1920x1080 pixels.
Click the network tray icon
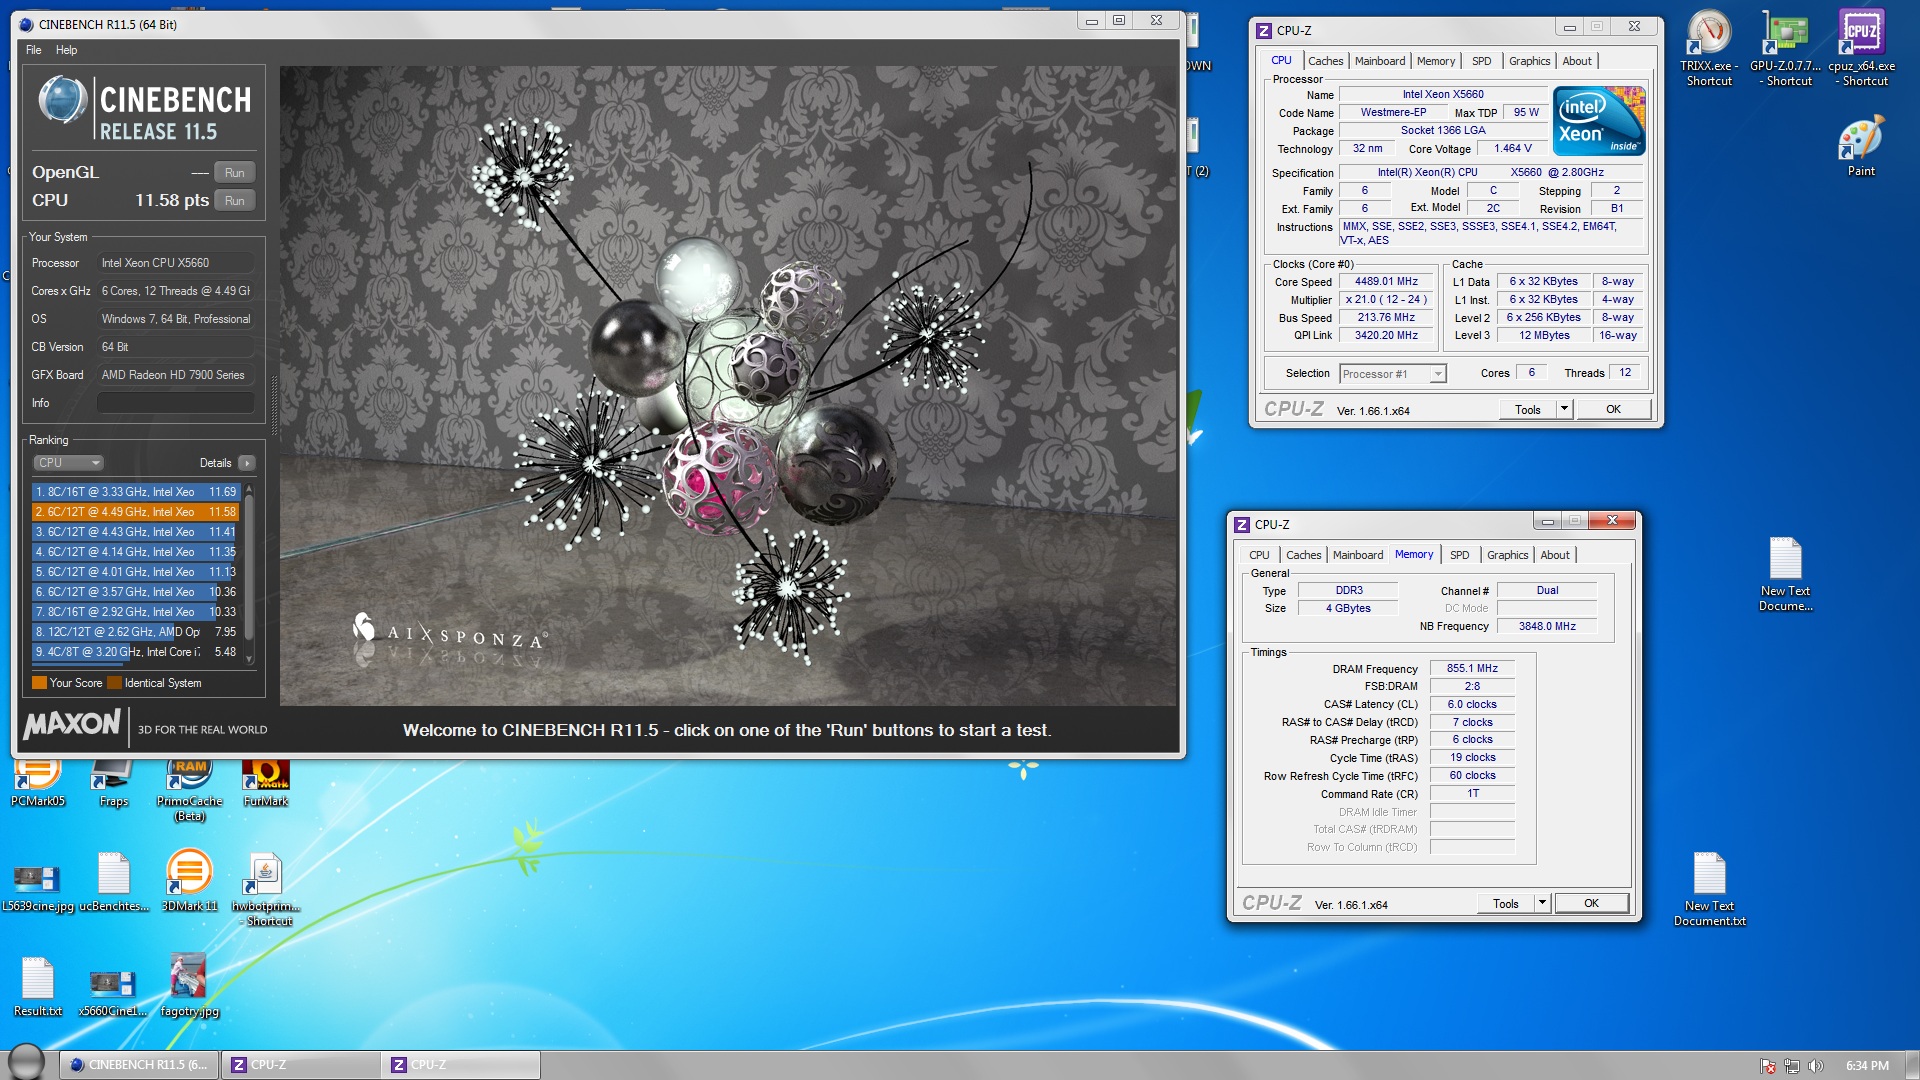click(x=1791, y=1066)
